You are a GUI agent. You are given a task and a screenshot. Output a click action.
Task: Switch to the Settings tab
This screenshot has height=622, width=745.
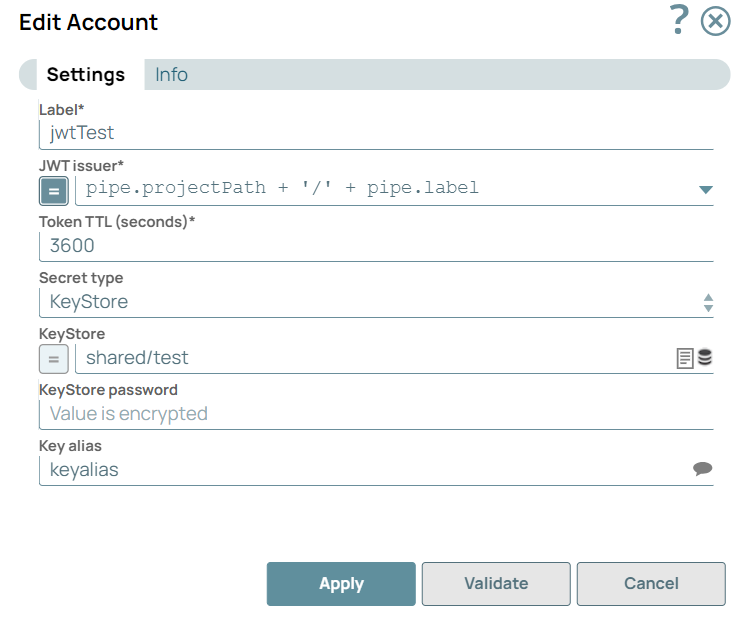(x=86, y=75)
